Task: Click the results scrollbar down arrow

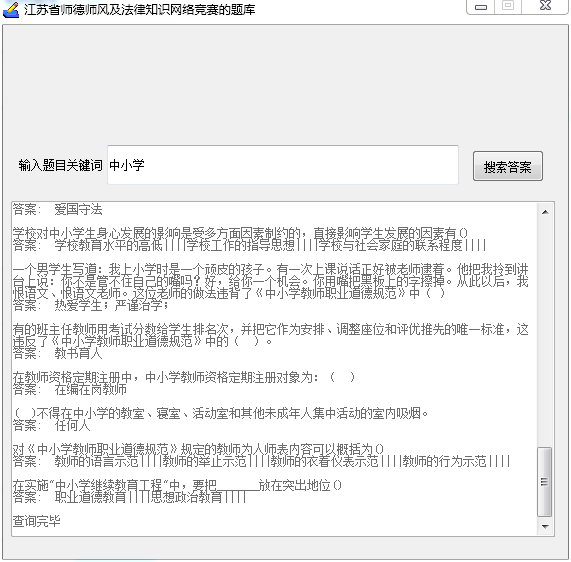Action: [545, 526]
